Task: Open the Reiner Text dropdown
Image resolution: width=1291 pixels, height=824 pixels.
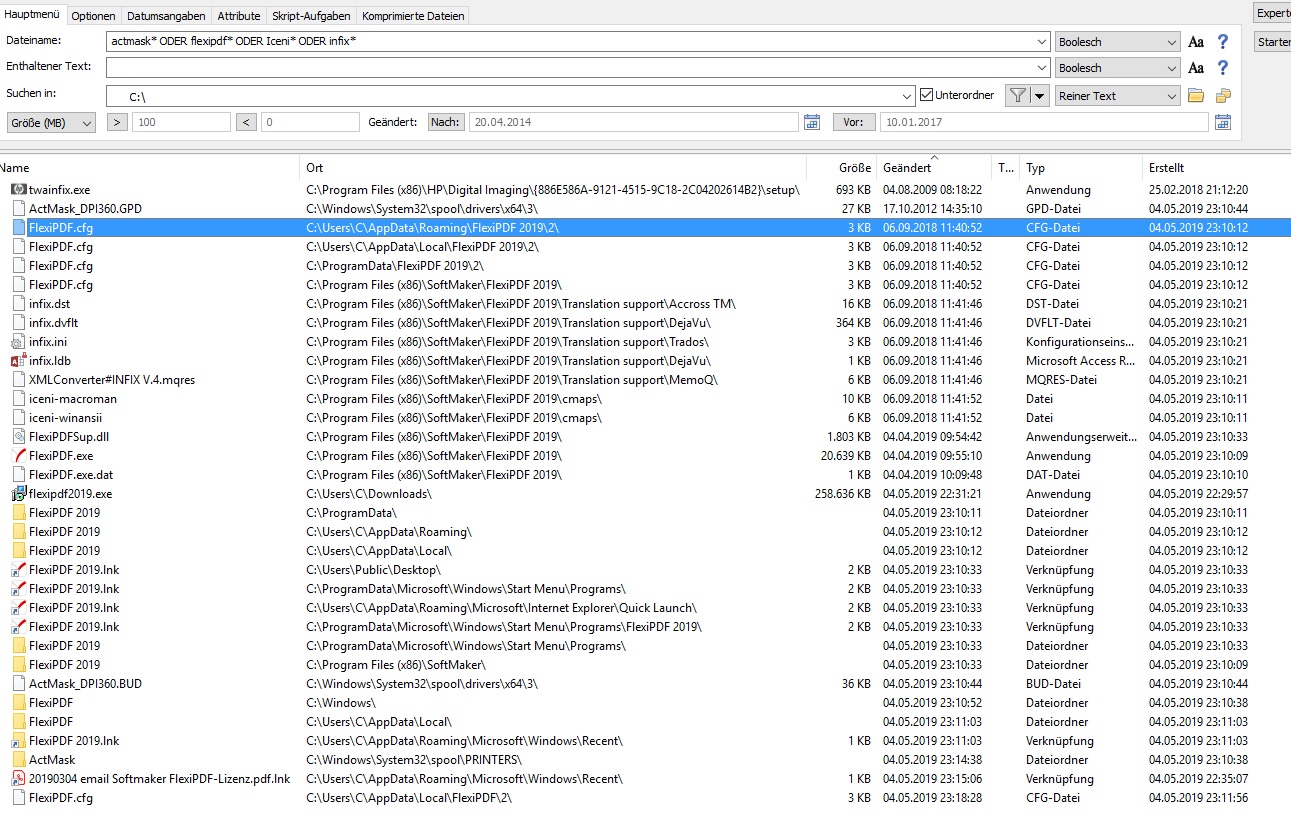Action: coord(1118,96)
